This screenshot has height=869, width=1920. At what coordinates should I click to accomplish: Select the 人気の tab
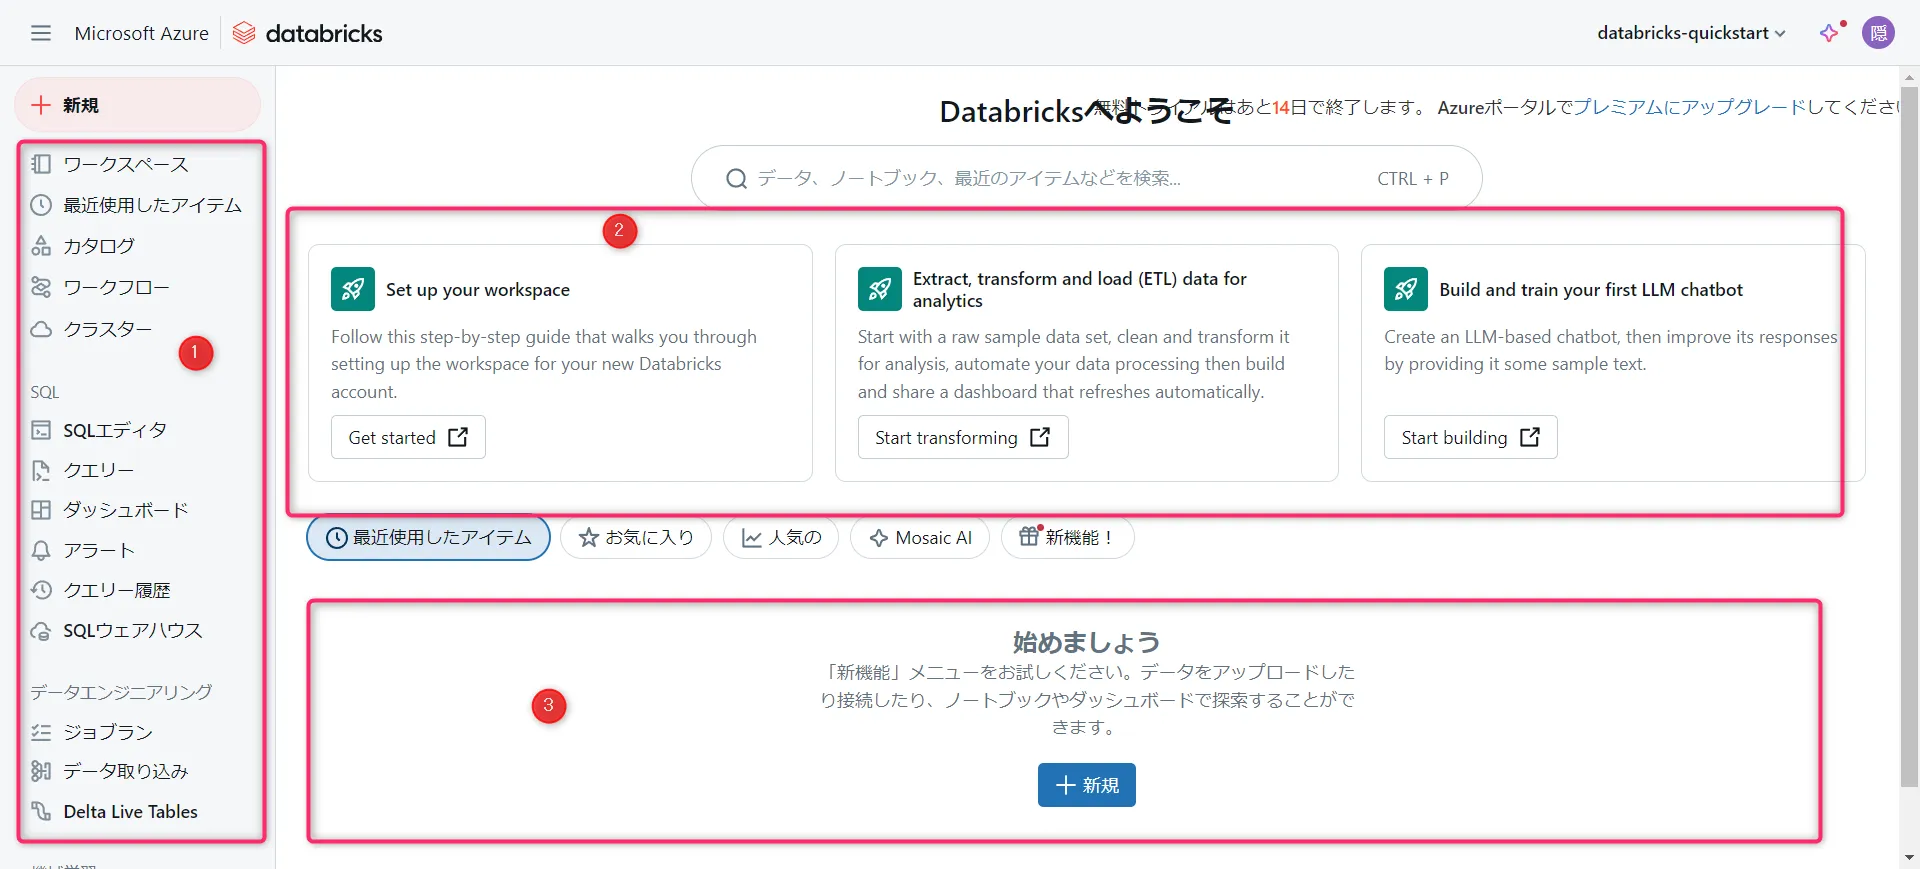click(x=781, y=537)
